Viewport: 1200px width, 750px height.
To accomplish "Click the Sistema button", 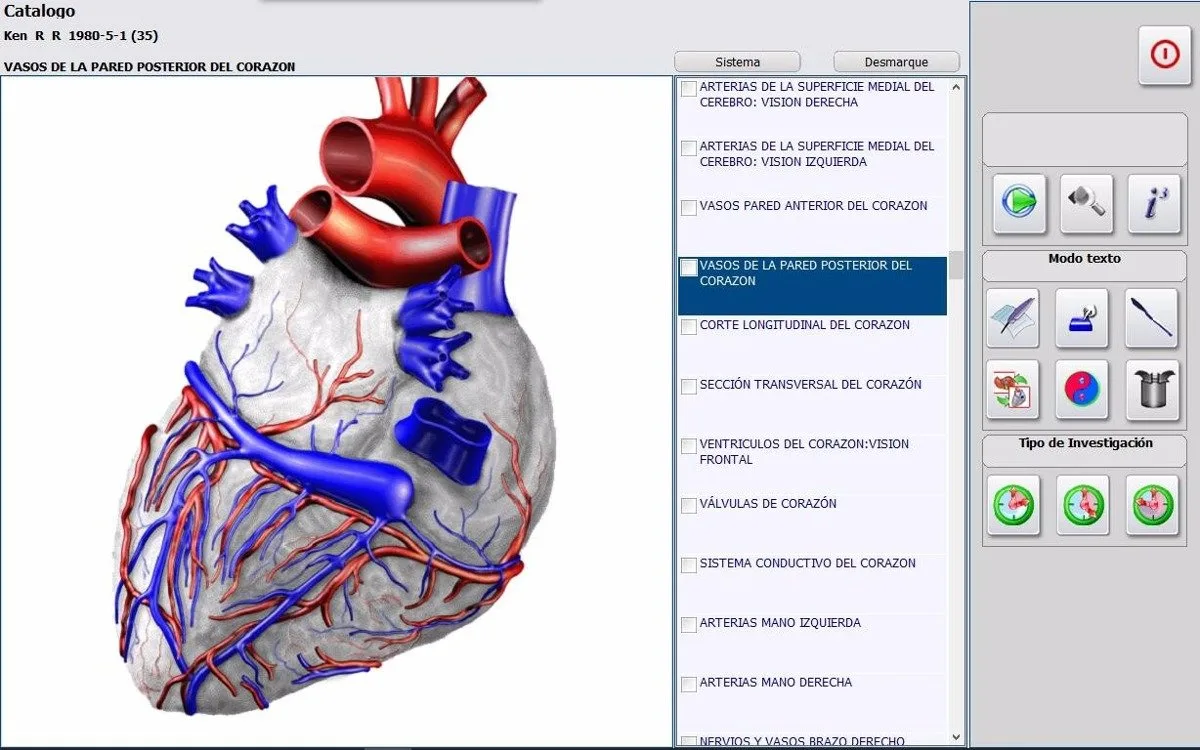I will coord(737,62).
